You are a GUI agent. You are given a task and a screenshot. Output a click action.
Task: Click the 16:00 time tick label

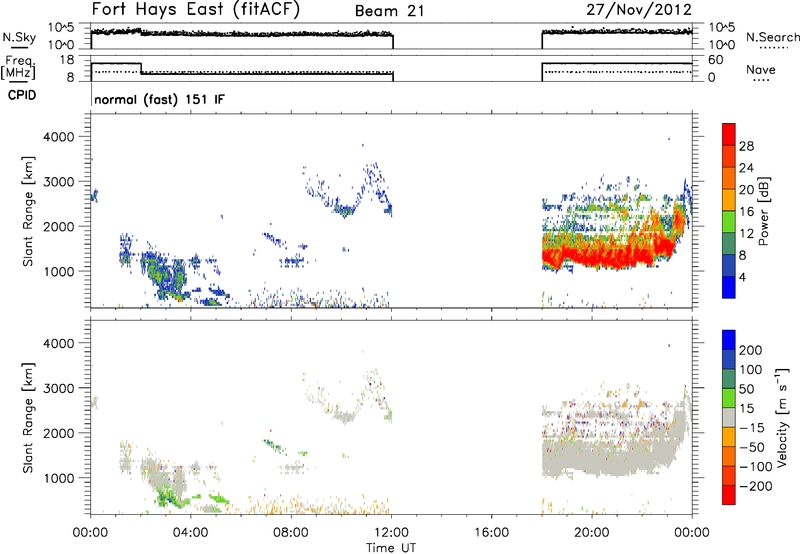point(491,533)
